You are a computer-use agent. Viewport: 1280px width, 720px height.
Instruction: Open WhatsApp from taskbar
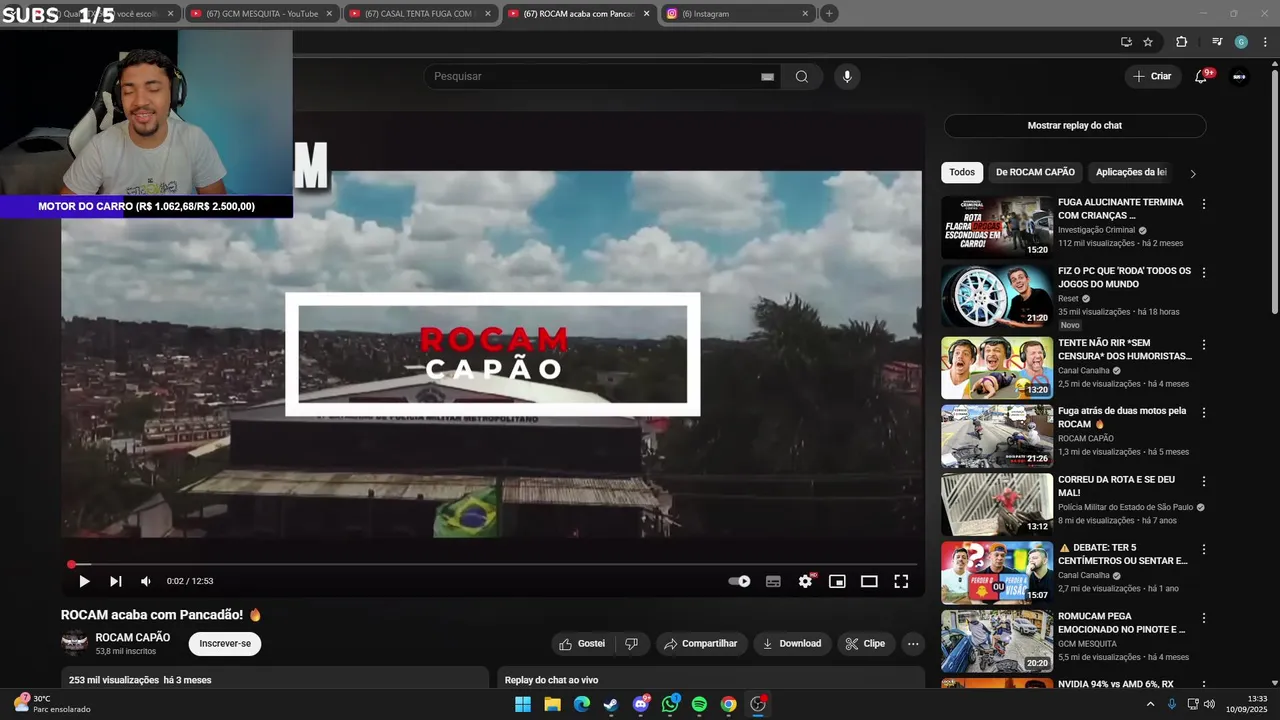point(670,704)
